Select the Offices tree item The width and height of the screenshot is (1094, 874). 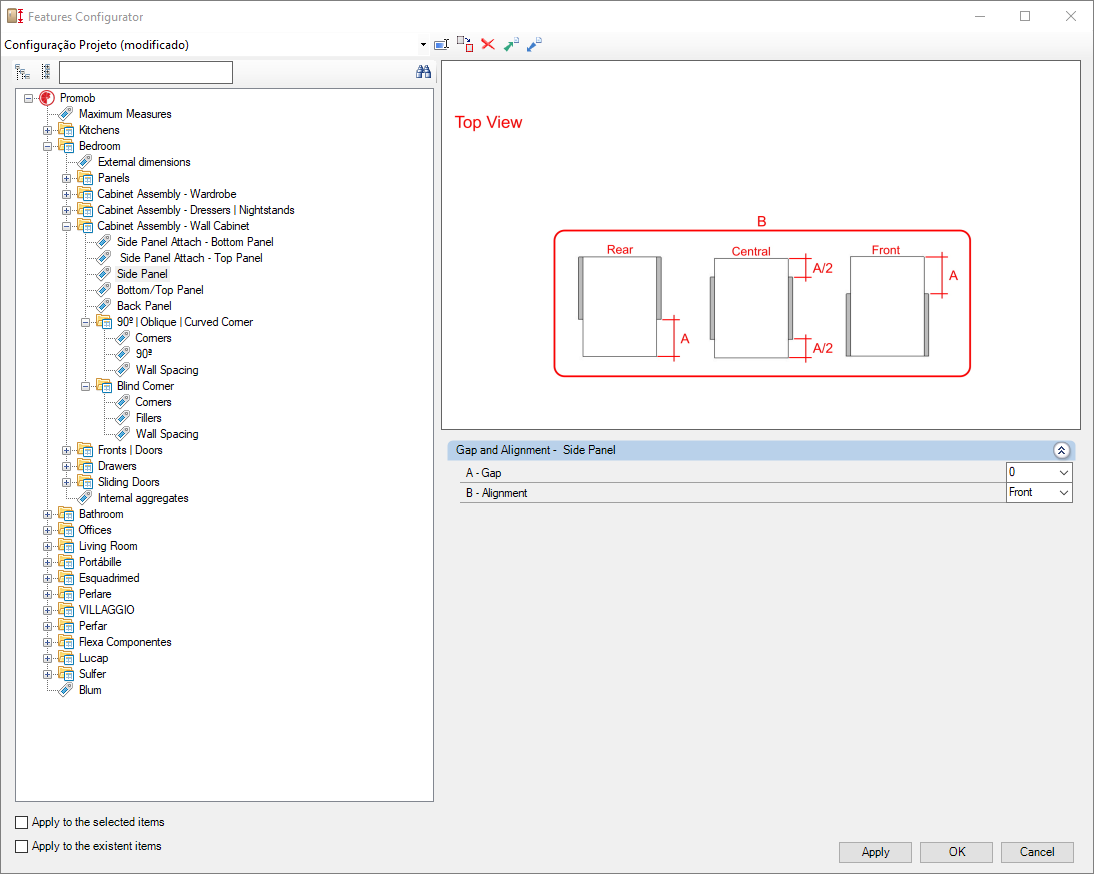click(x=95, y=530)
